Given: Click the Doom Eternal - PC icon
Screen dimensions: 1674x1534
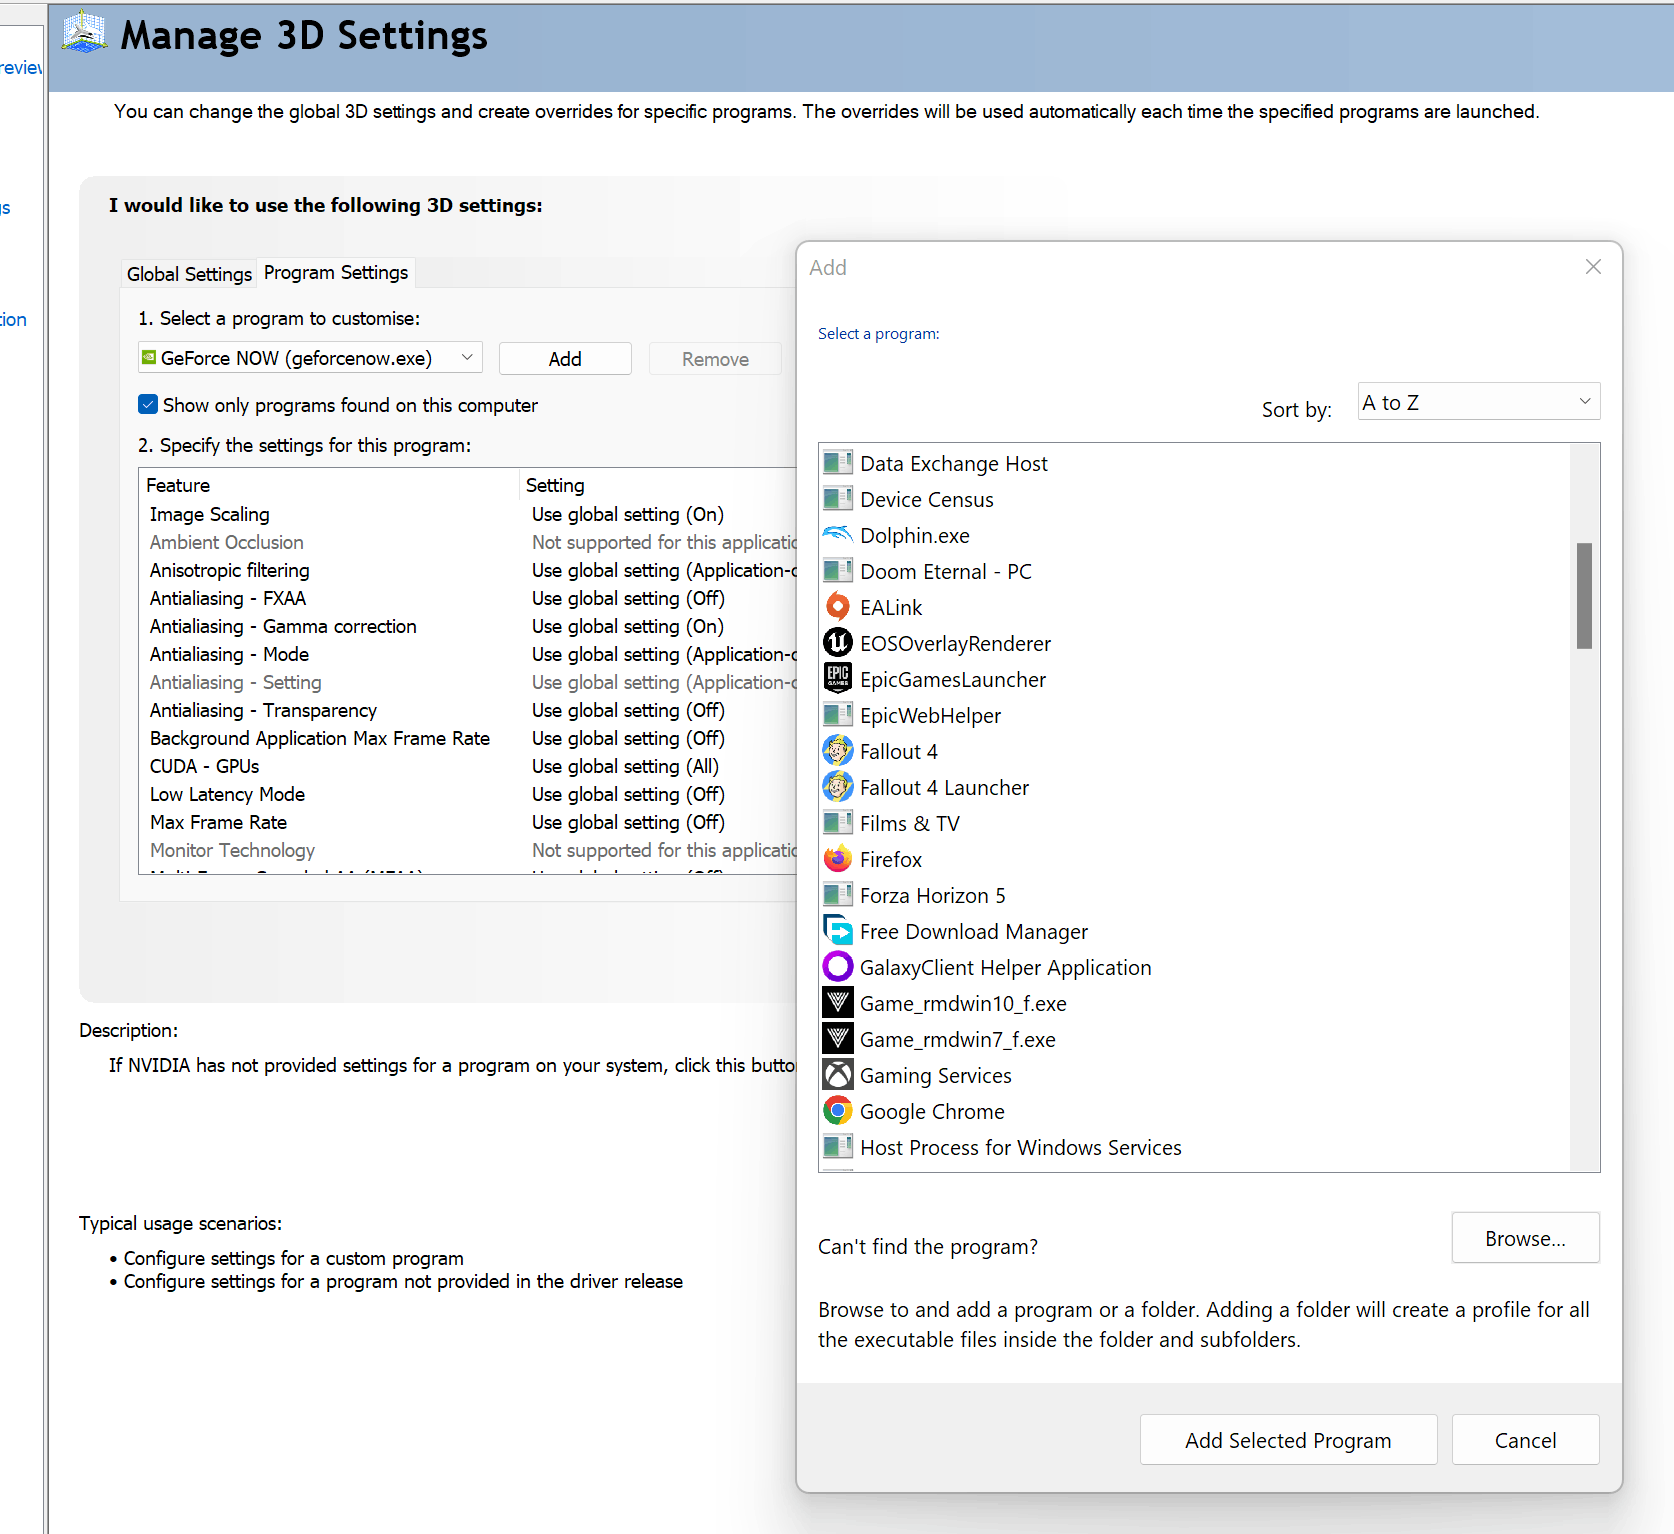Looking at the screenshot, I should [838, 571].
